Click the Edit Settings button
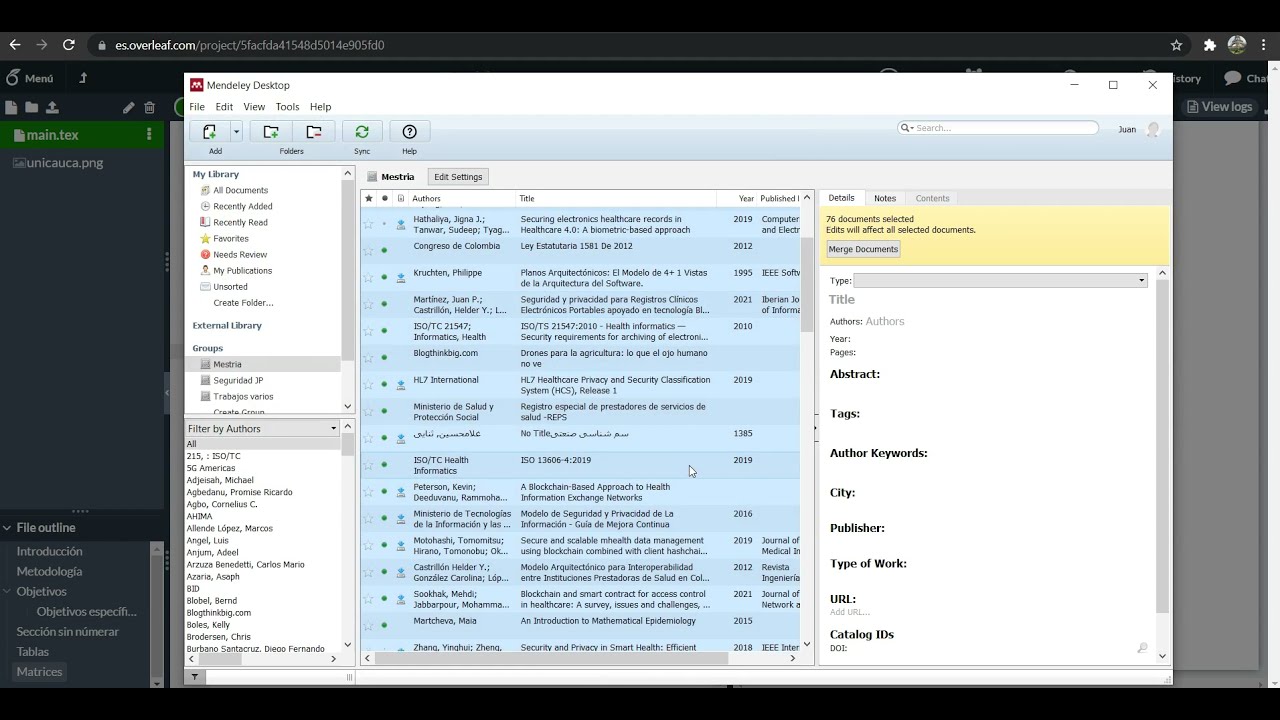The height and width of the screenshot is (720, 1280). (x=458, y=177)
